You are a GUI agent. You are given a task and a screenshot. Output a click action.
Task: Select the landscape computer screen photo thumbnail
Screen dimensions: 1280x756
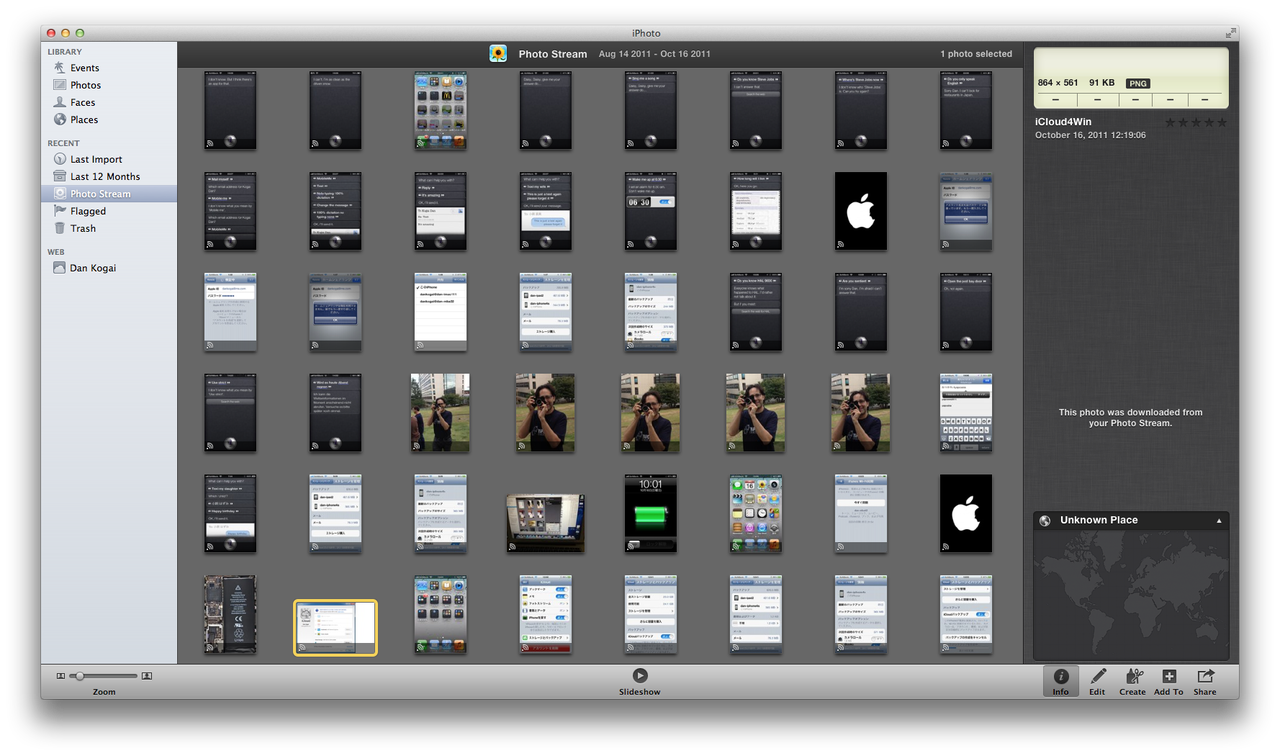[x=545, y=523]
